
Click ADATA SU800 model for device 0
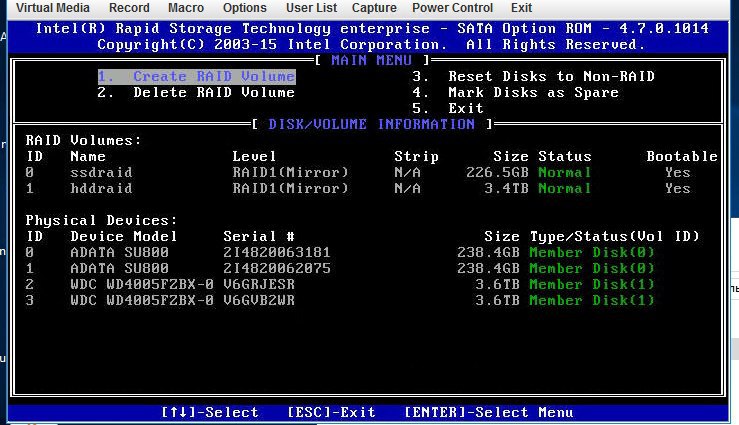[119, 253]
